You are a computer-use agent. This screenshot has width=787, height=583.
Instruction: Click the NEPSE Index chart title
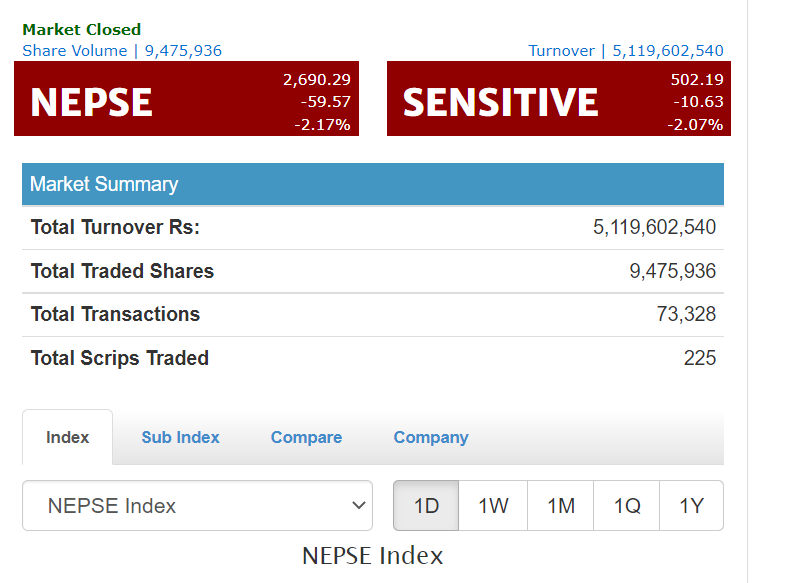point(372,556)
